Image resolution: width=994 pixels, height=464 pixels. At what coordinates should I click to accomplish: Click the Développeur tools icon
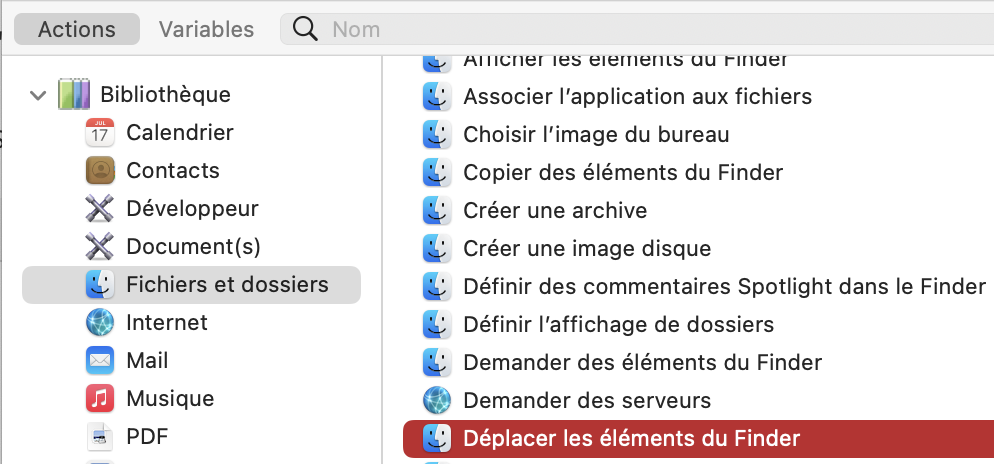pyautogui.click(x=100, y=209)
